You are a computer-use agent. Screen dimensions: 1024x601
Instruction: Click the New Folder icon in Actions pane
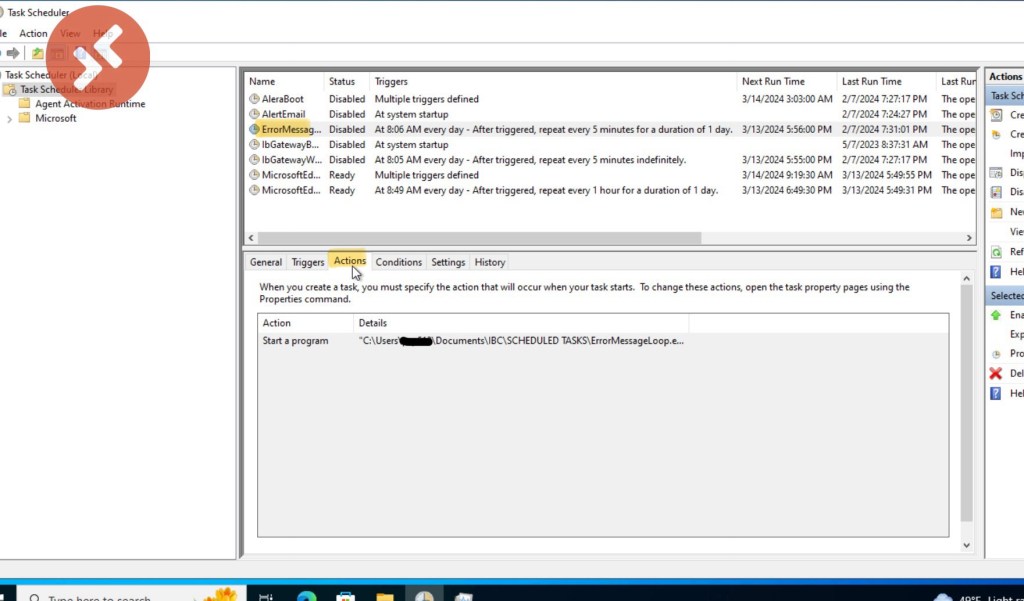[996, 213]
